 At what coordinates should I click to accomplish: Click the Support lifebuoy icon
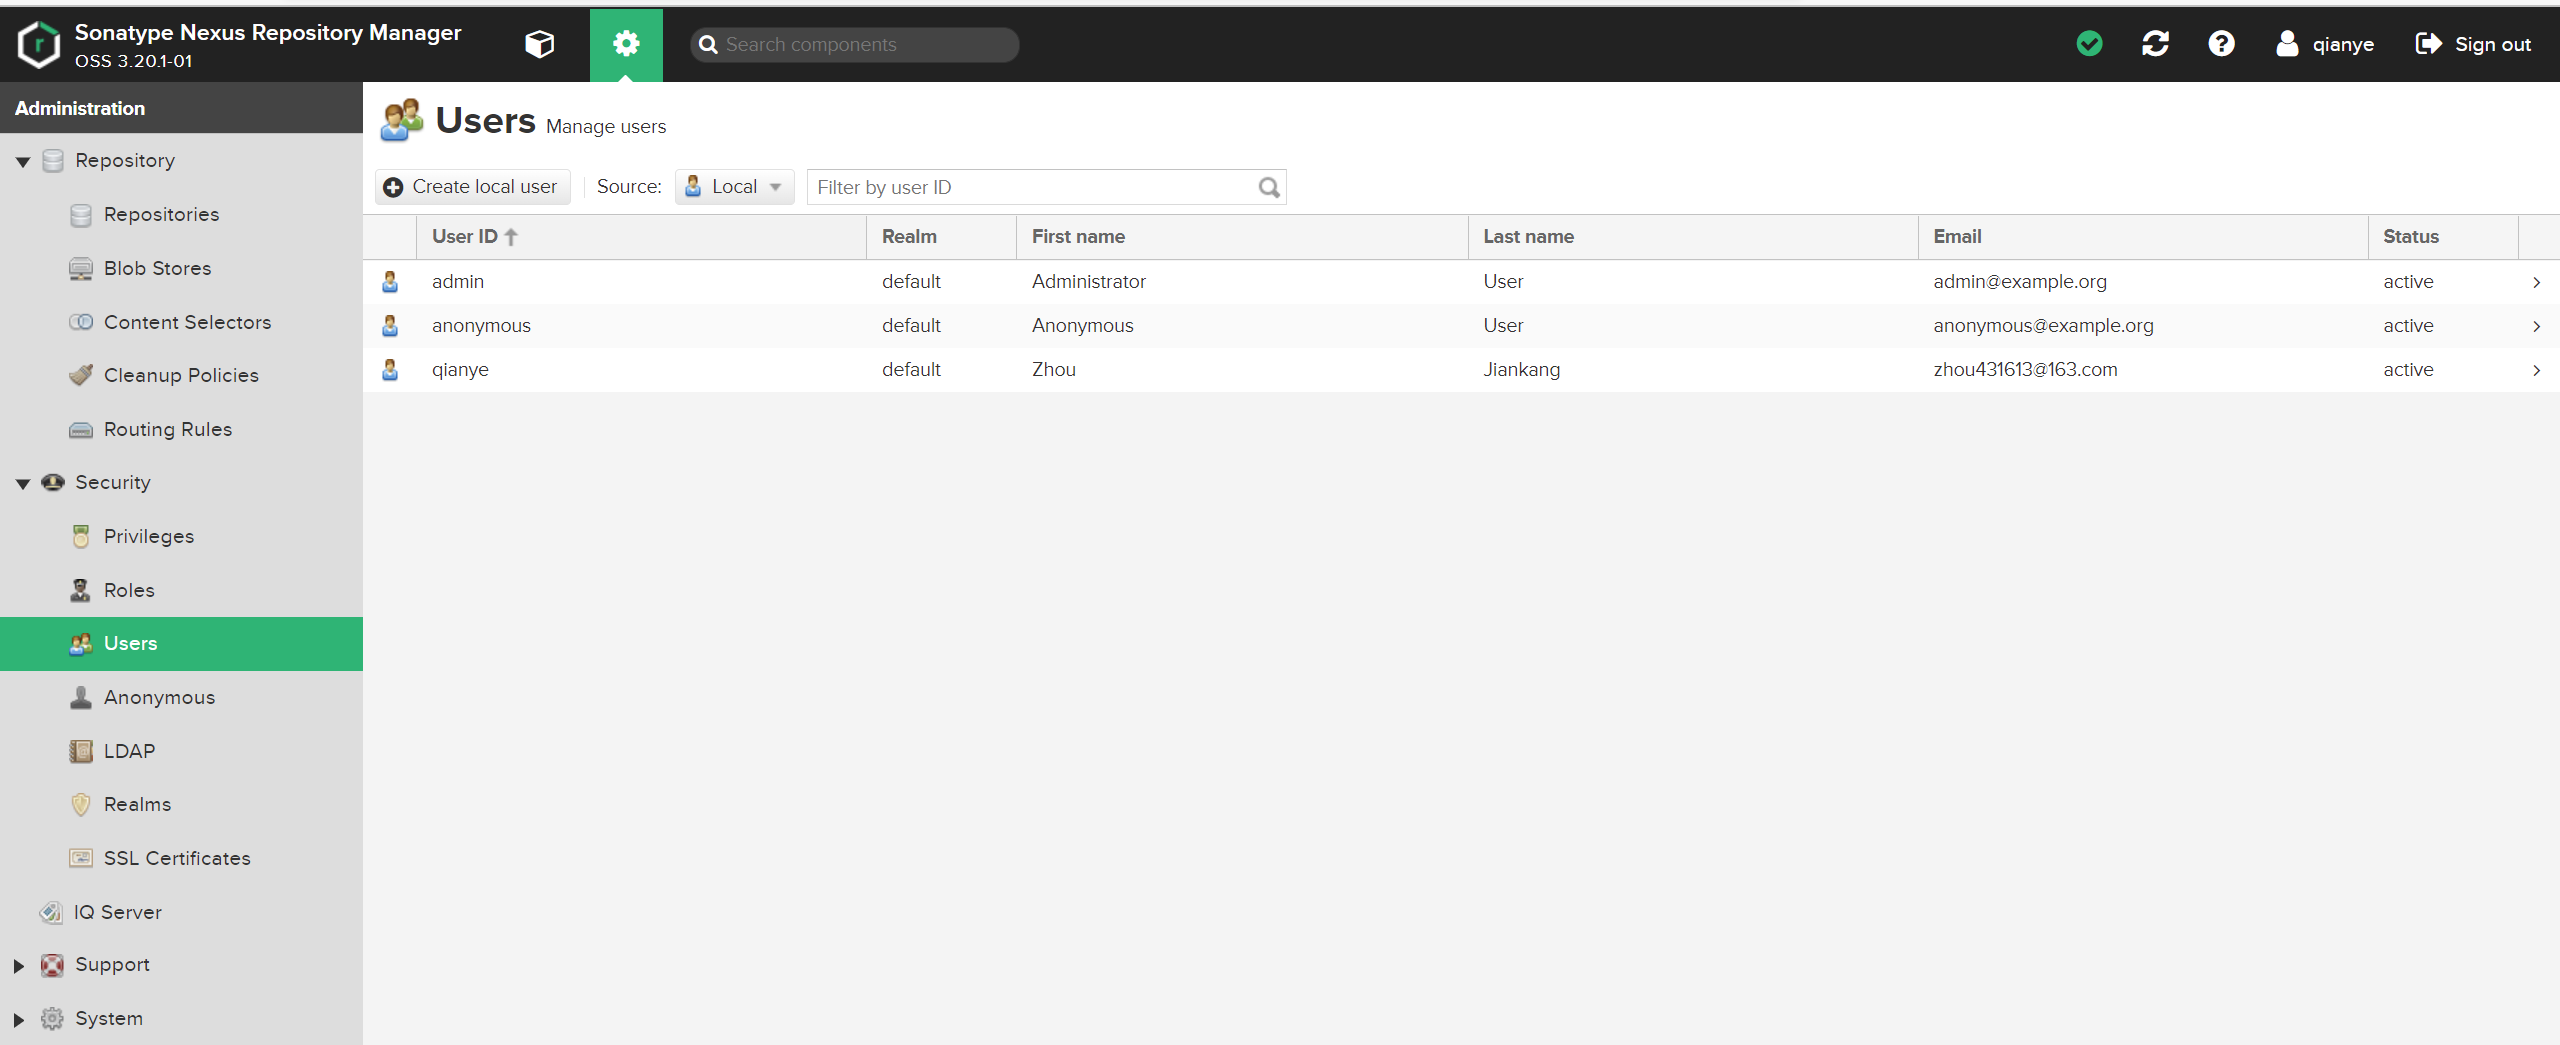[52, 965]
